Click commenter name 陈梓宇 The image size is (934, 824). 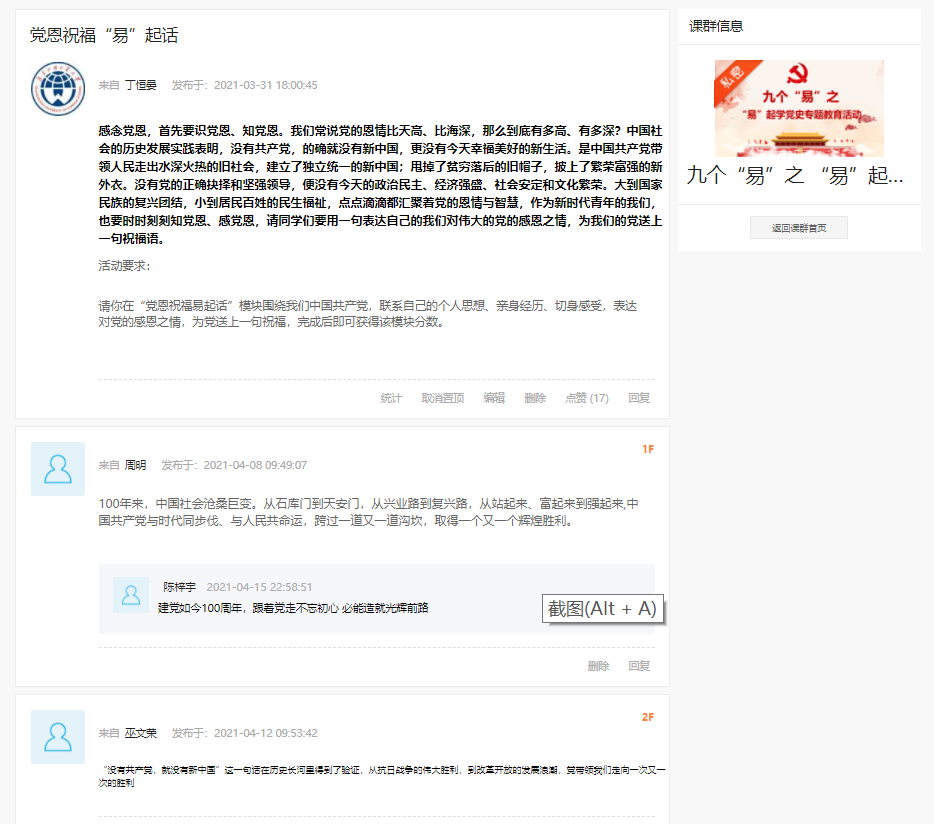[180, 587]
